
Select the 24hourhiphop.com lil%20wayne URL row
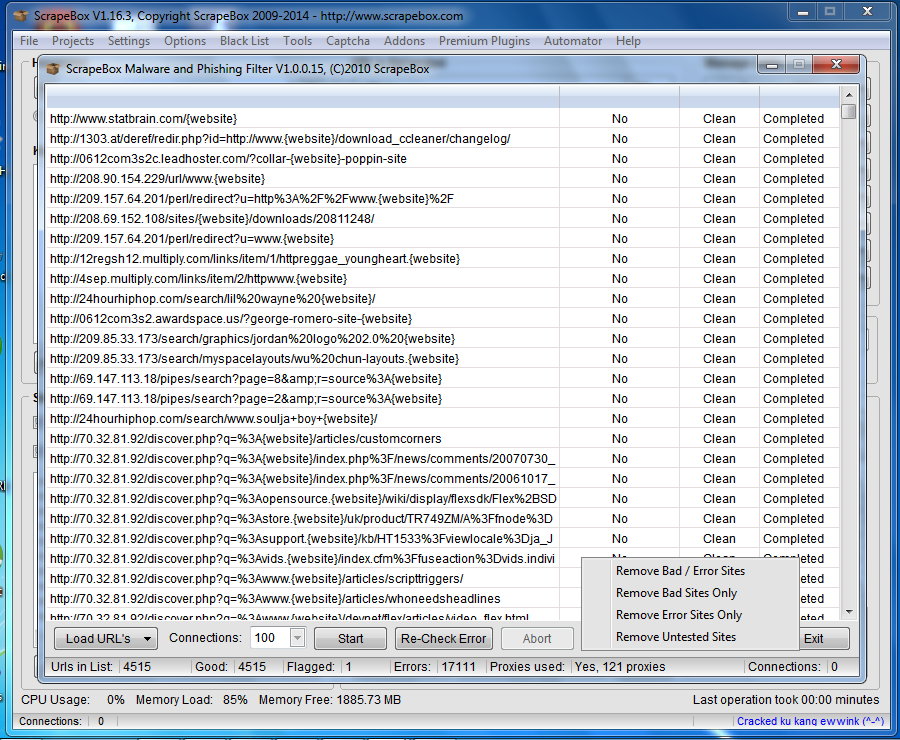click(443, 299)
